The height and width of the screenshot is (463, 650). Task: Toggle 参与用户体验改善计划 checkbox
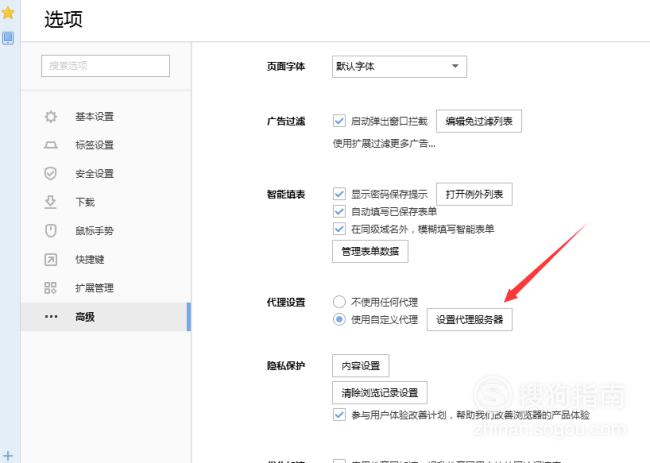(x=339, y=415)
